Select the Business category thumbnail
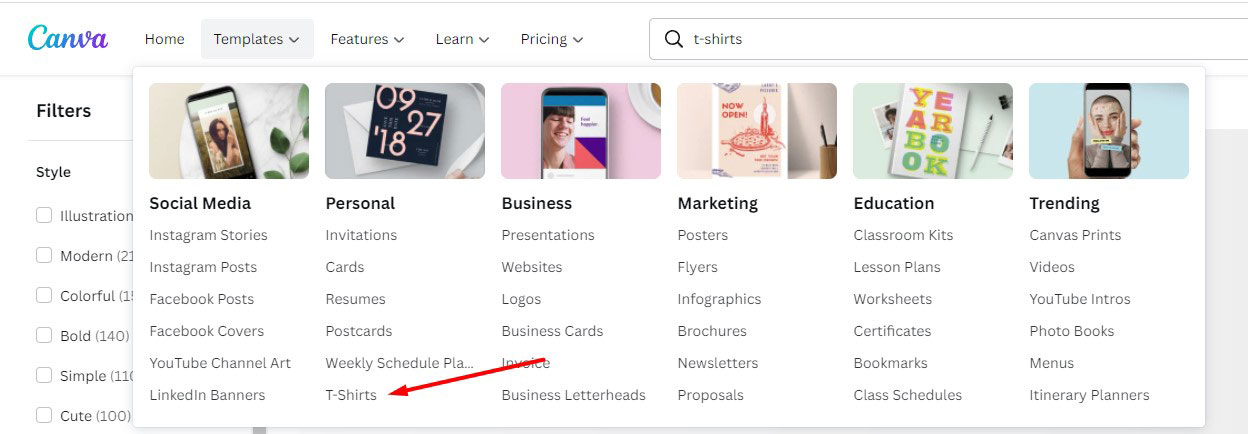 coord(581,131)
